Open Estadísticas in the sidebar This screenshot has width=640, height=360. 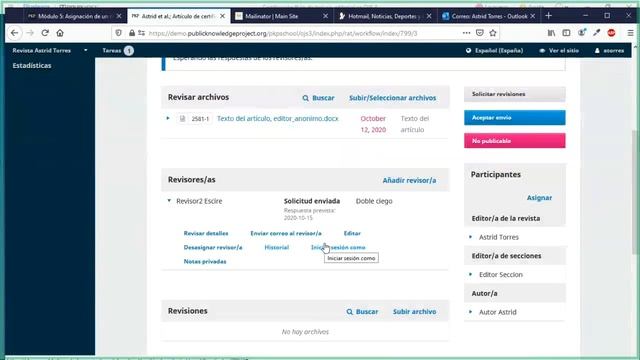[32, 66]
